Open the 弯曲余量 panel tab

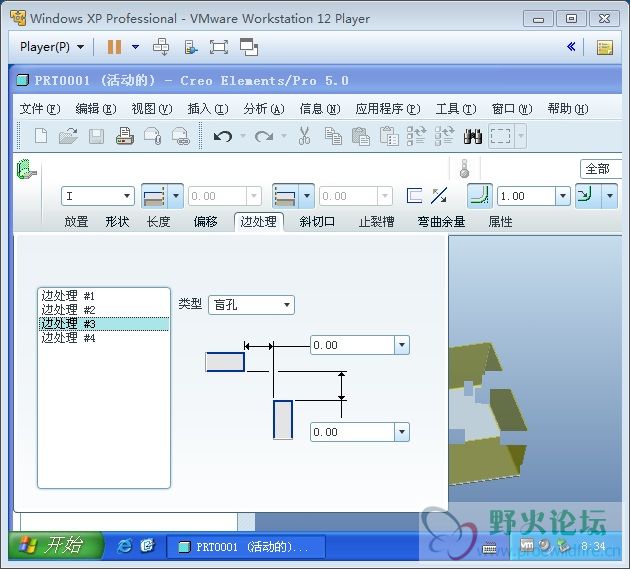click(442, 222)
